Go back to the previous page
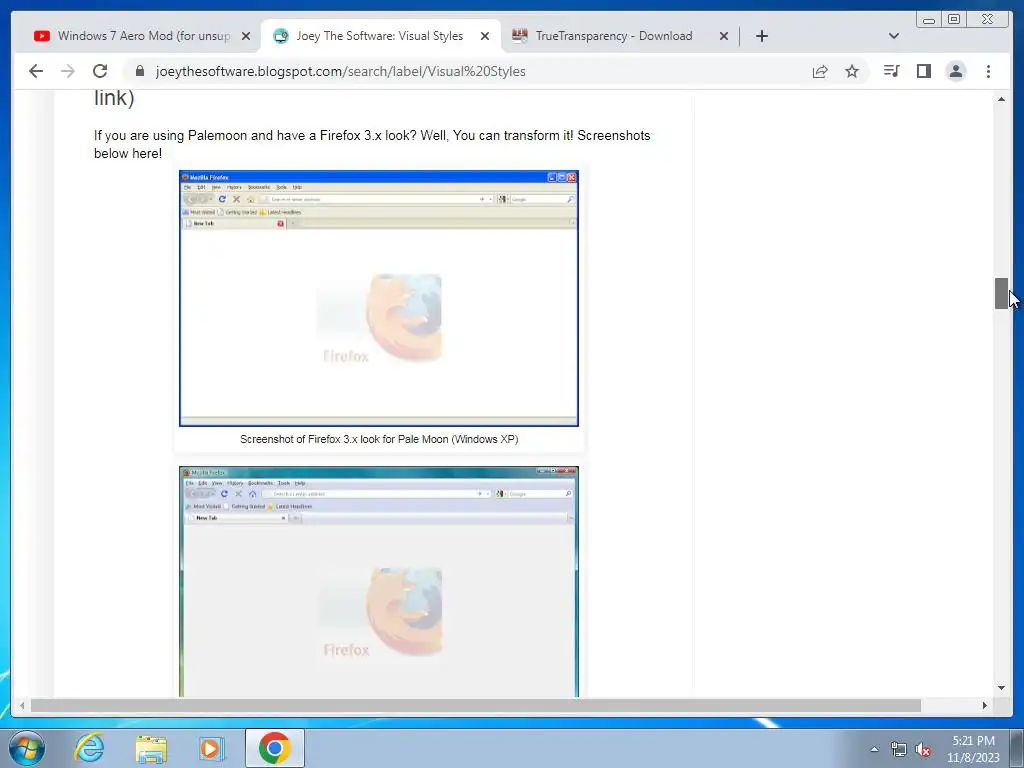The width and height of the screenshot is (1024, 768). [x=36, y=71]
